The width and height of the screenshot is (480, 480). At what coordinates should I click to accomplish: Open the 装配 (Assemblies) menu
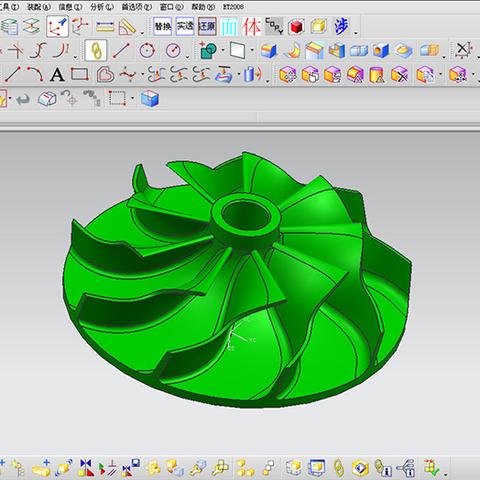coord(39,7)
